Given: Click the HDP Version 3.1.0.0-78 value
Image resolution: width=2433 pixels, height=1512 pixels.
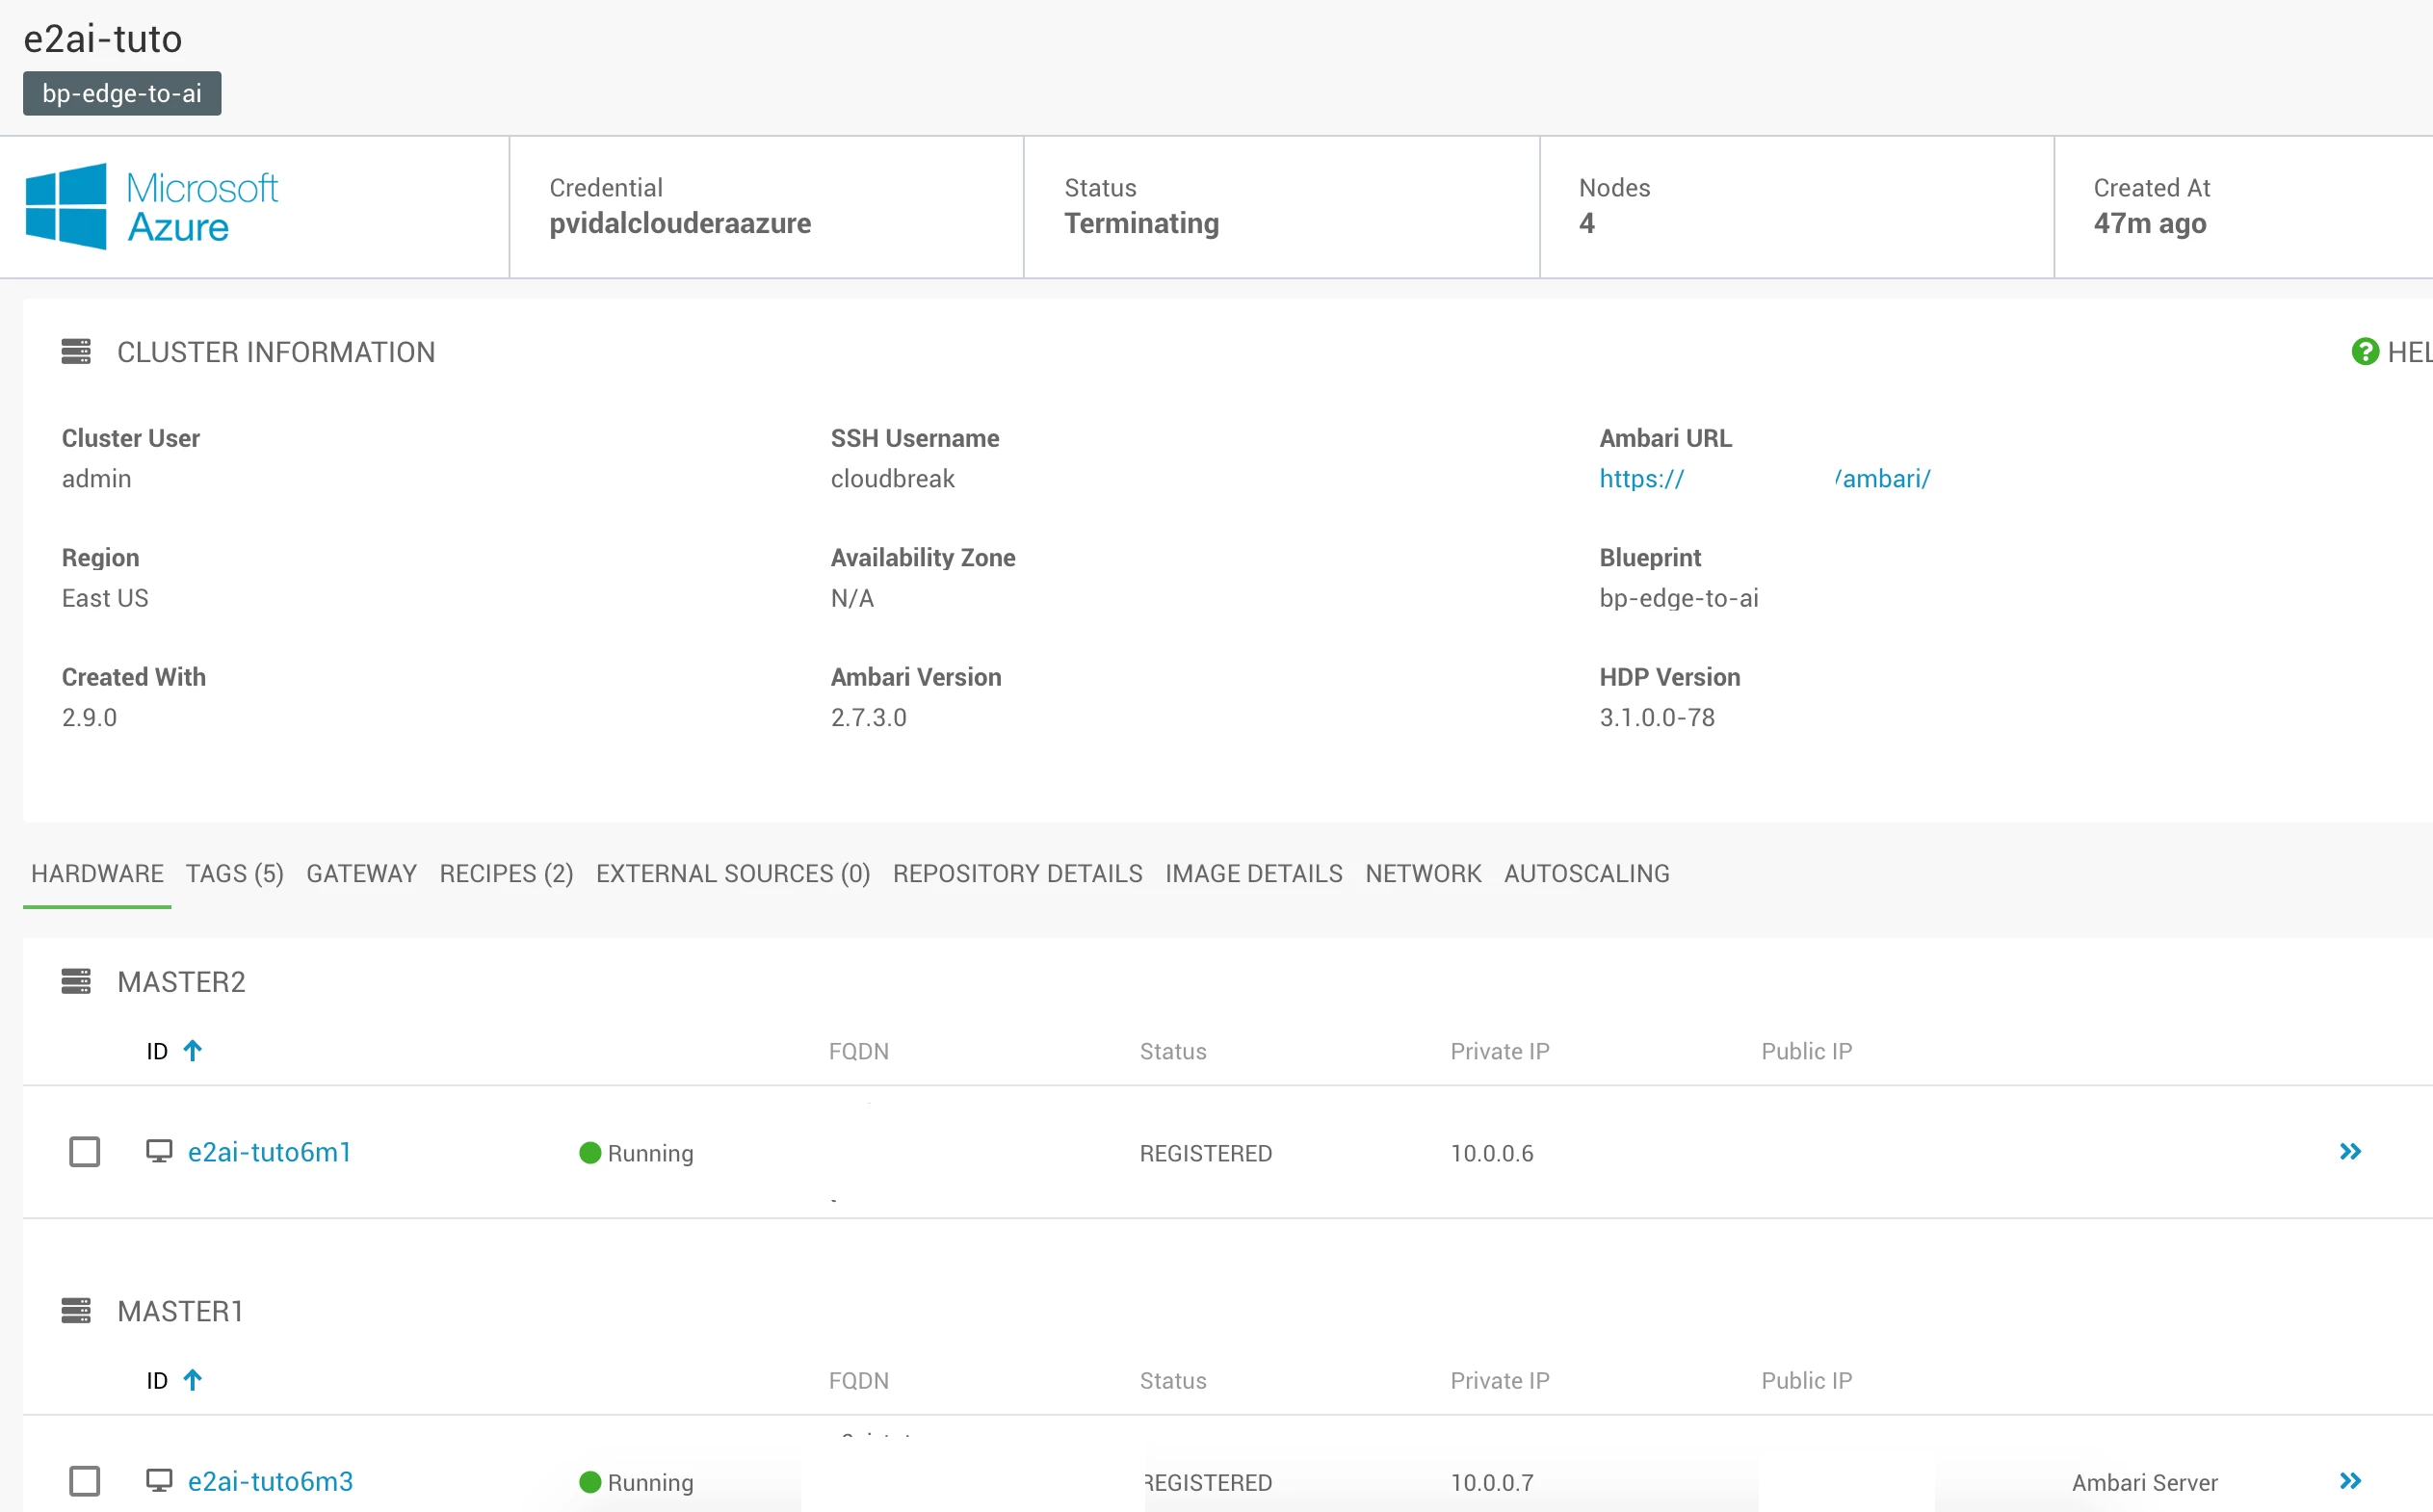Looking at the screenshot, I should click(1657, 718).
